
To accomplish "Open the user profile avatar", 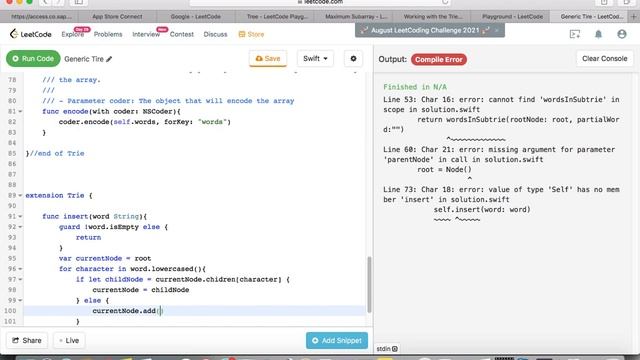I will 622,34.
